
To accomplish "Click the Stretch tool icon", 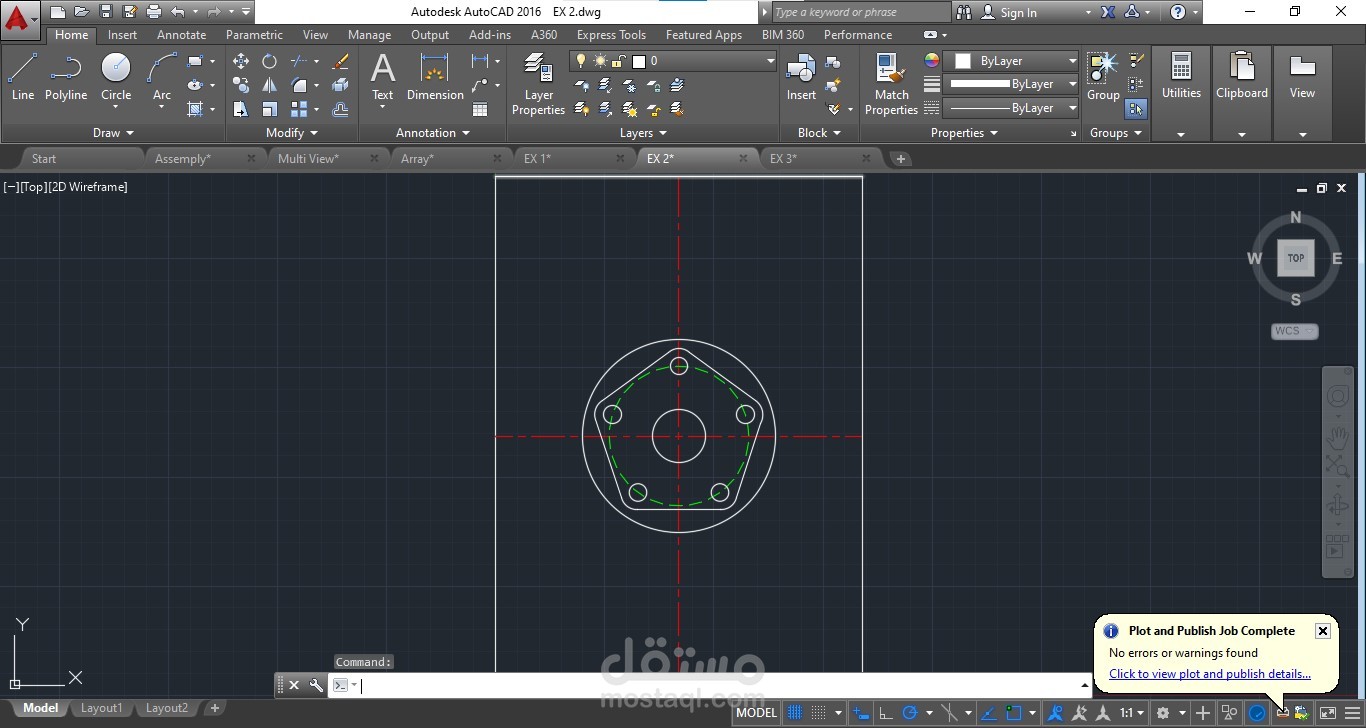I will 241,109.
